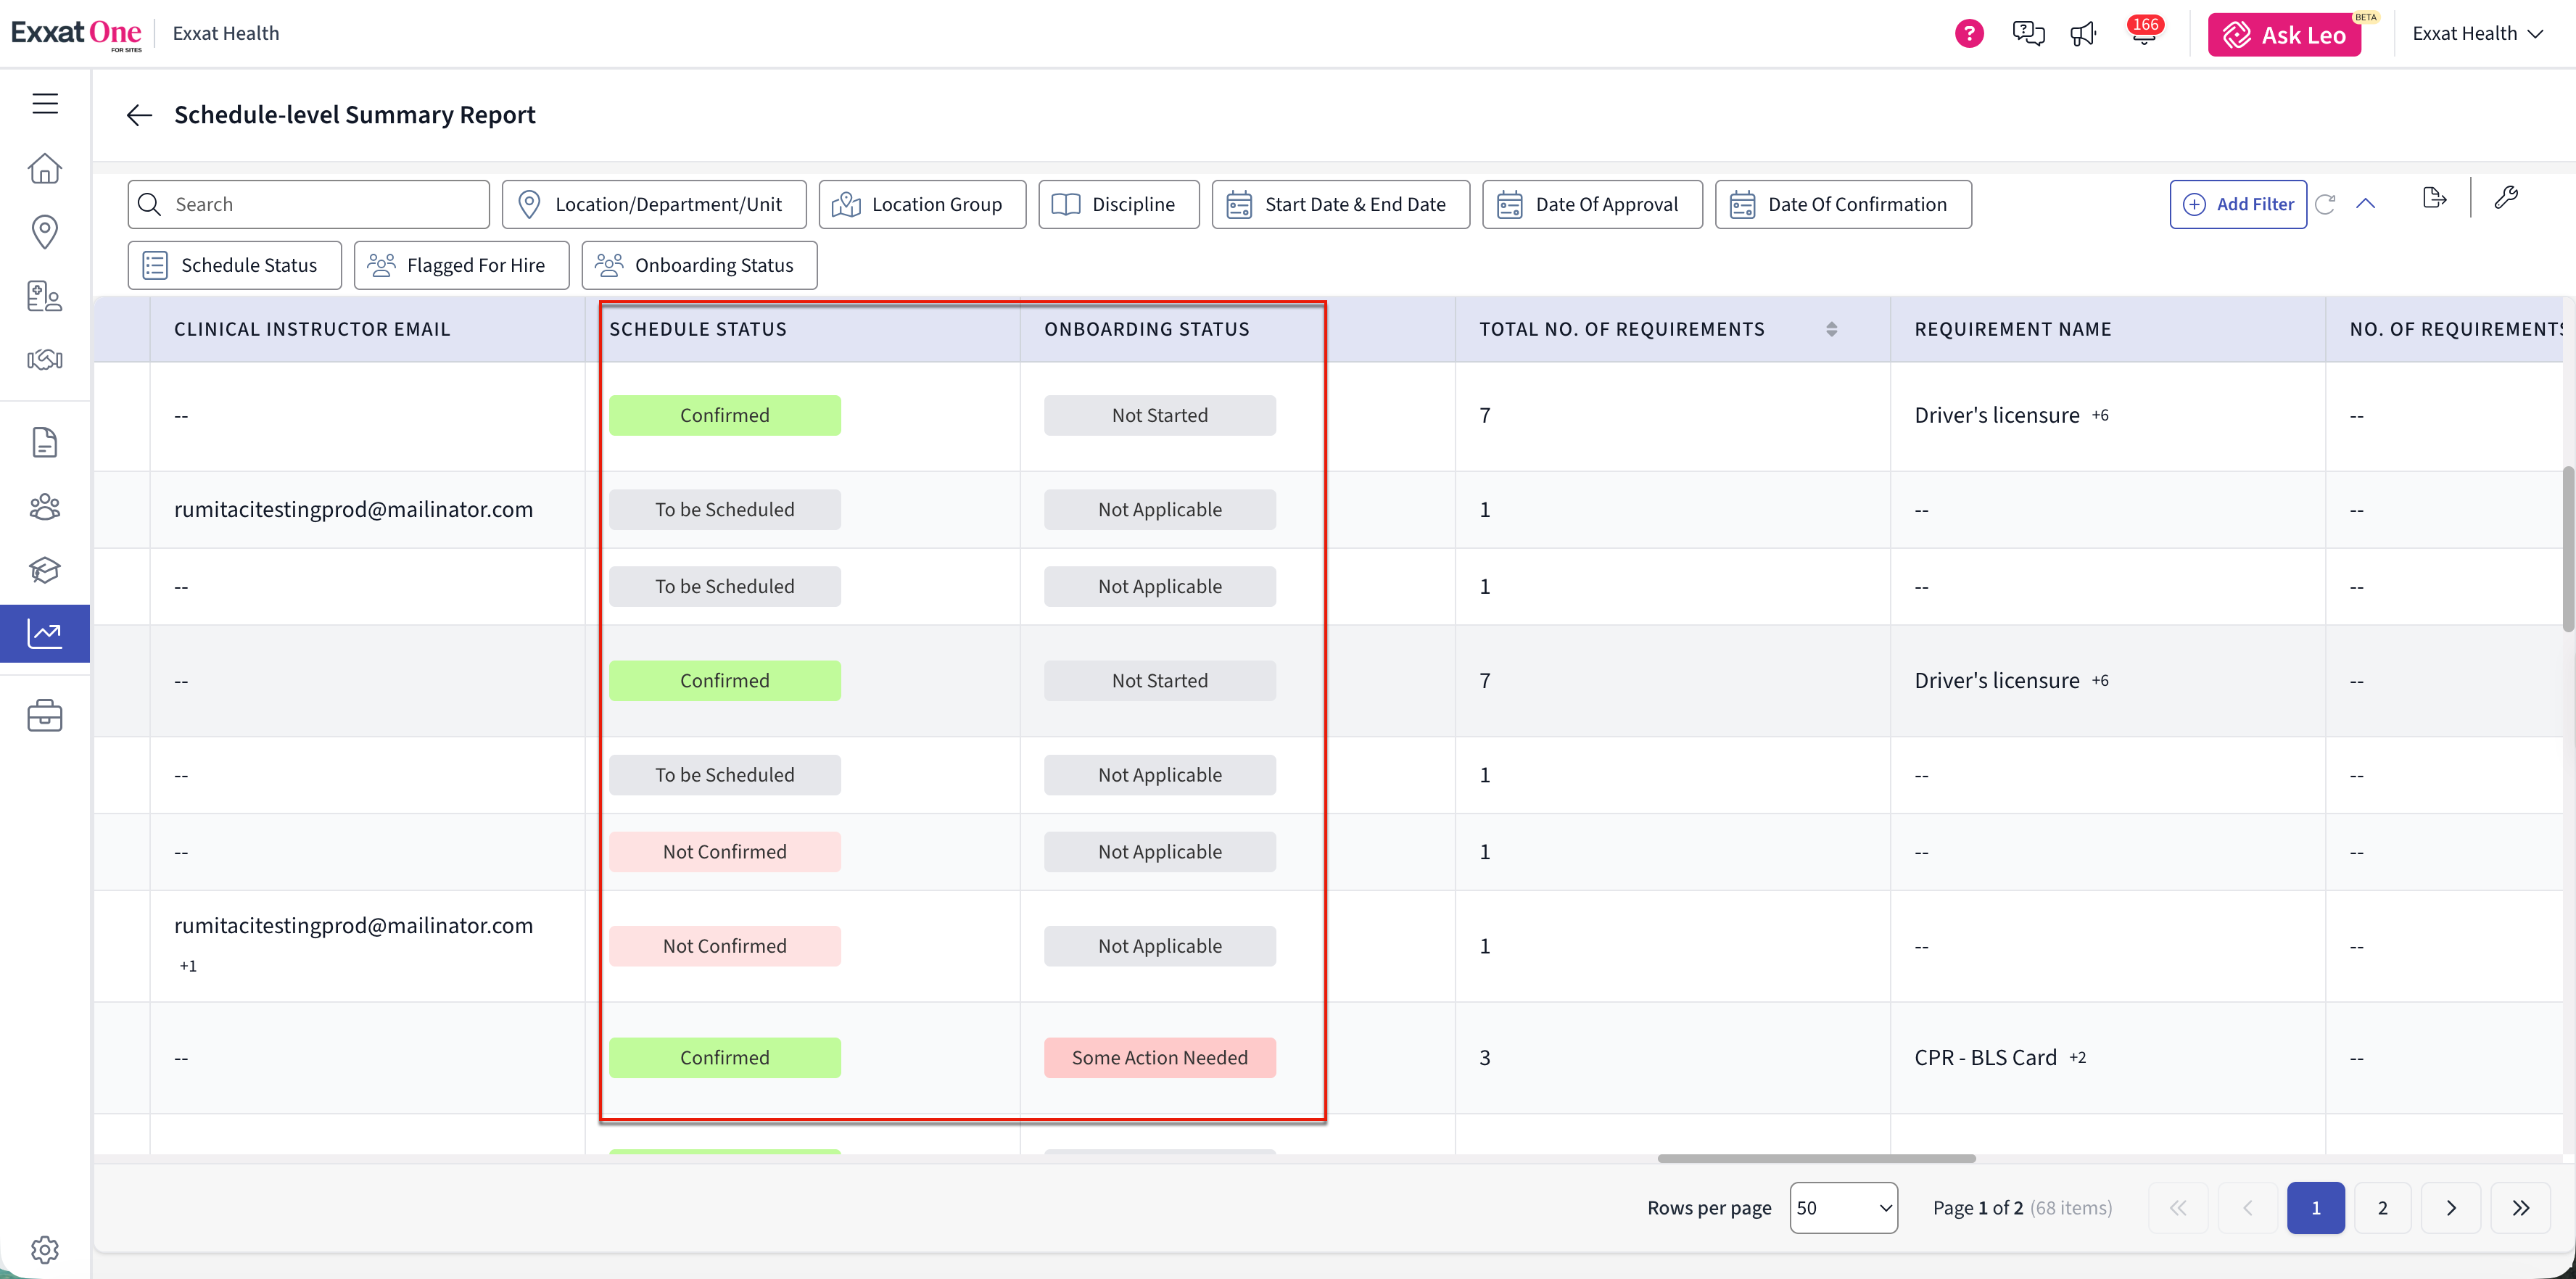
Task: Open the briefcase sidebar icon
Action: (45, 716)
